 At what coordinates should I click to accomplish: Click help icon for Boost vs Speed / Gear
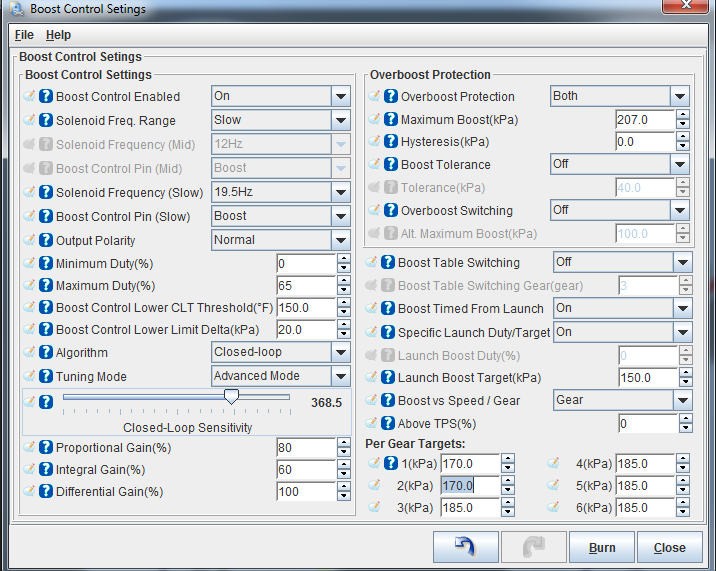point(388,400)
